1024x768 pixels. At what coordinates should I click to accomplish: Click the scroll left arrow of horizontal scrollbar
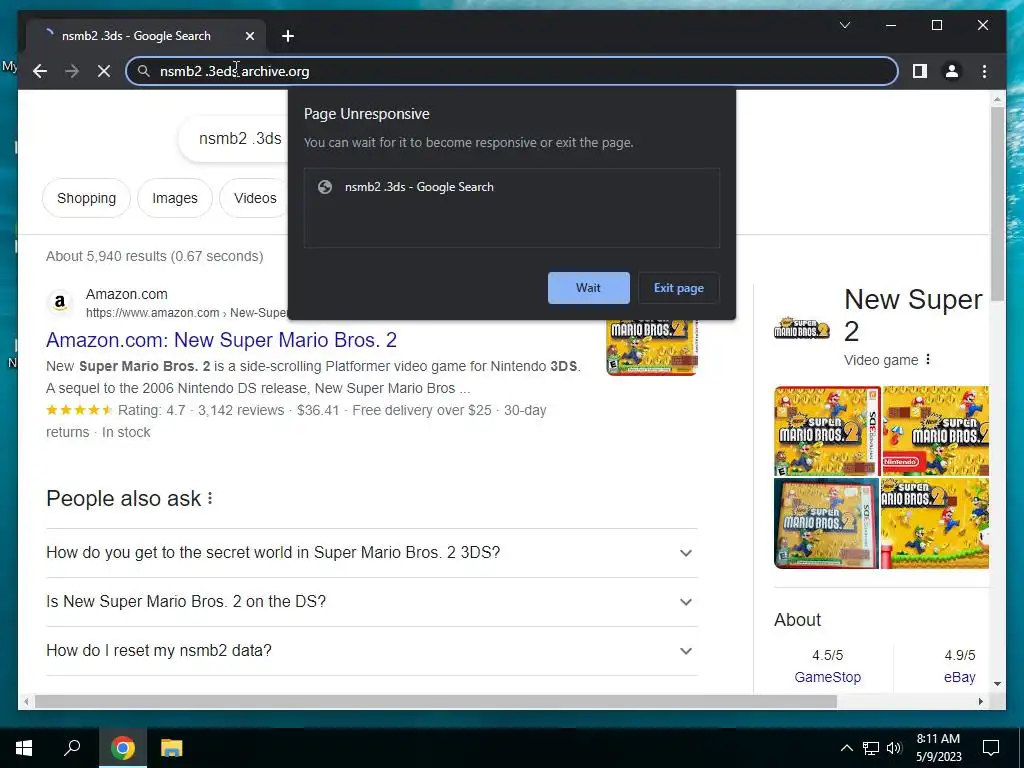click(x=25, y=701)
